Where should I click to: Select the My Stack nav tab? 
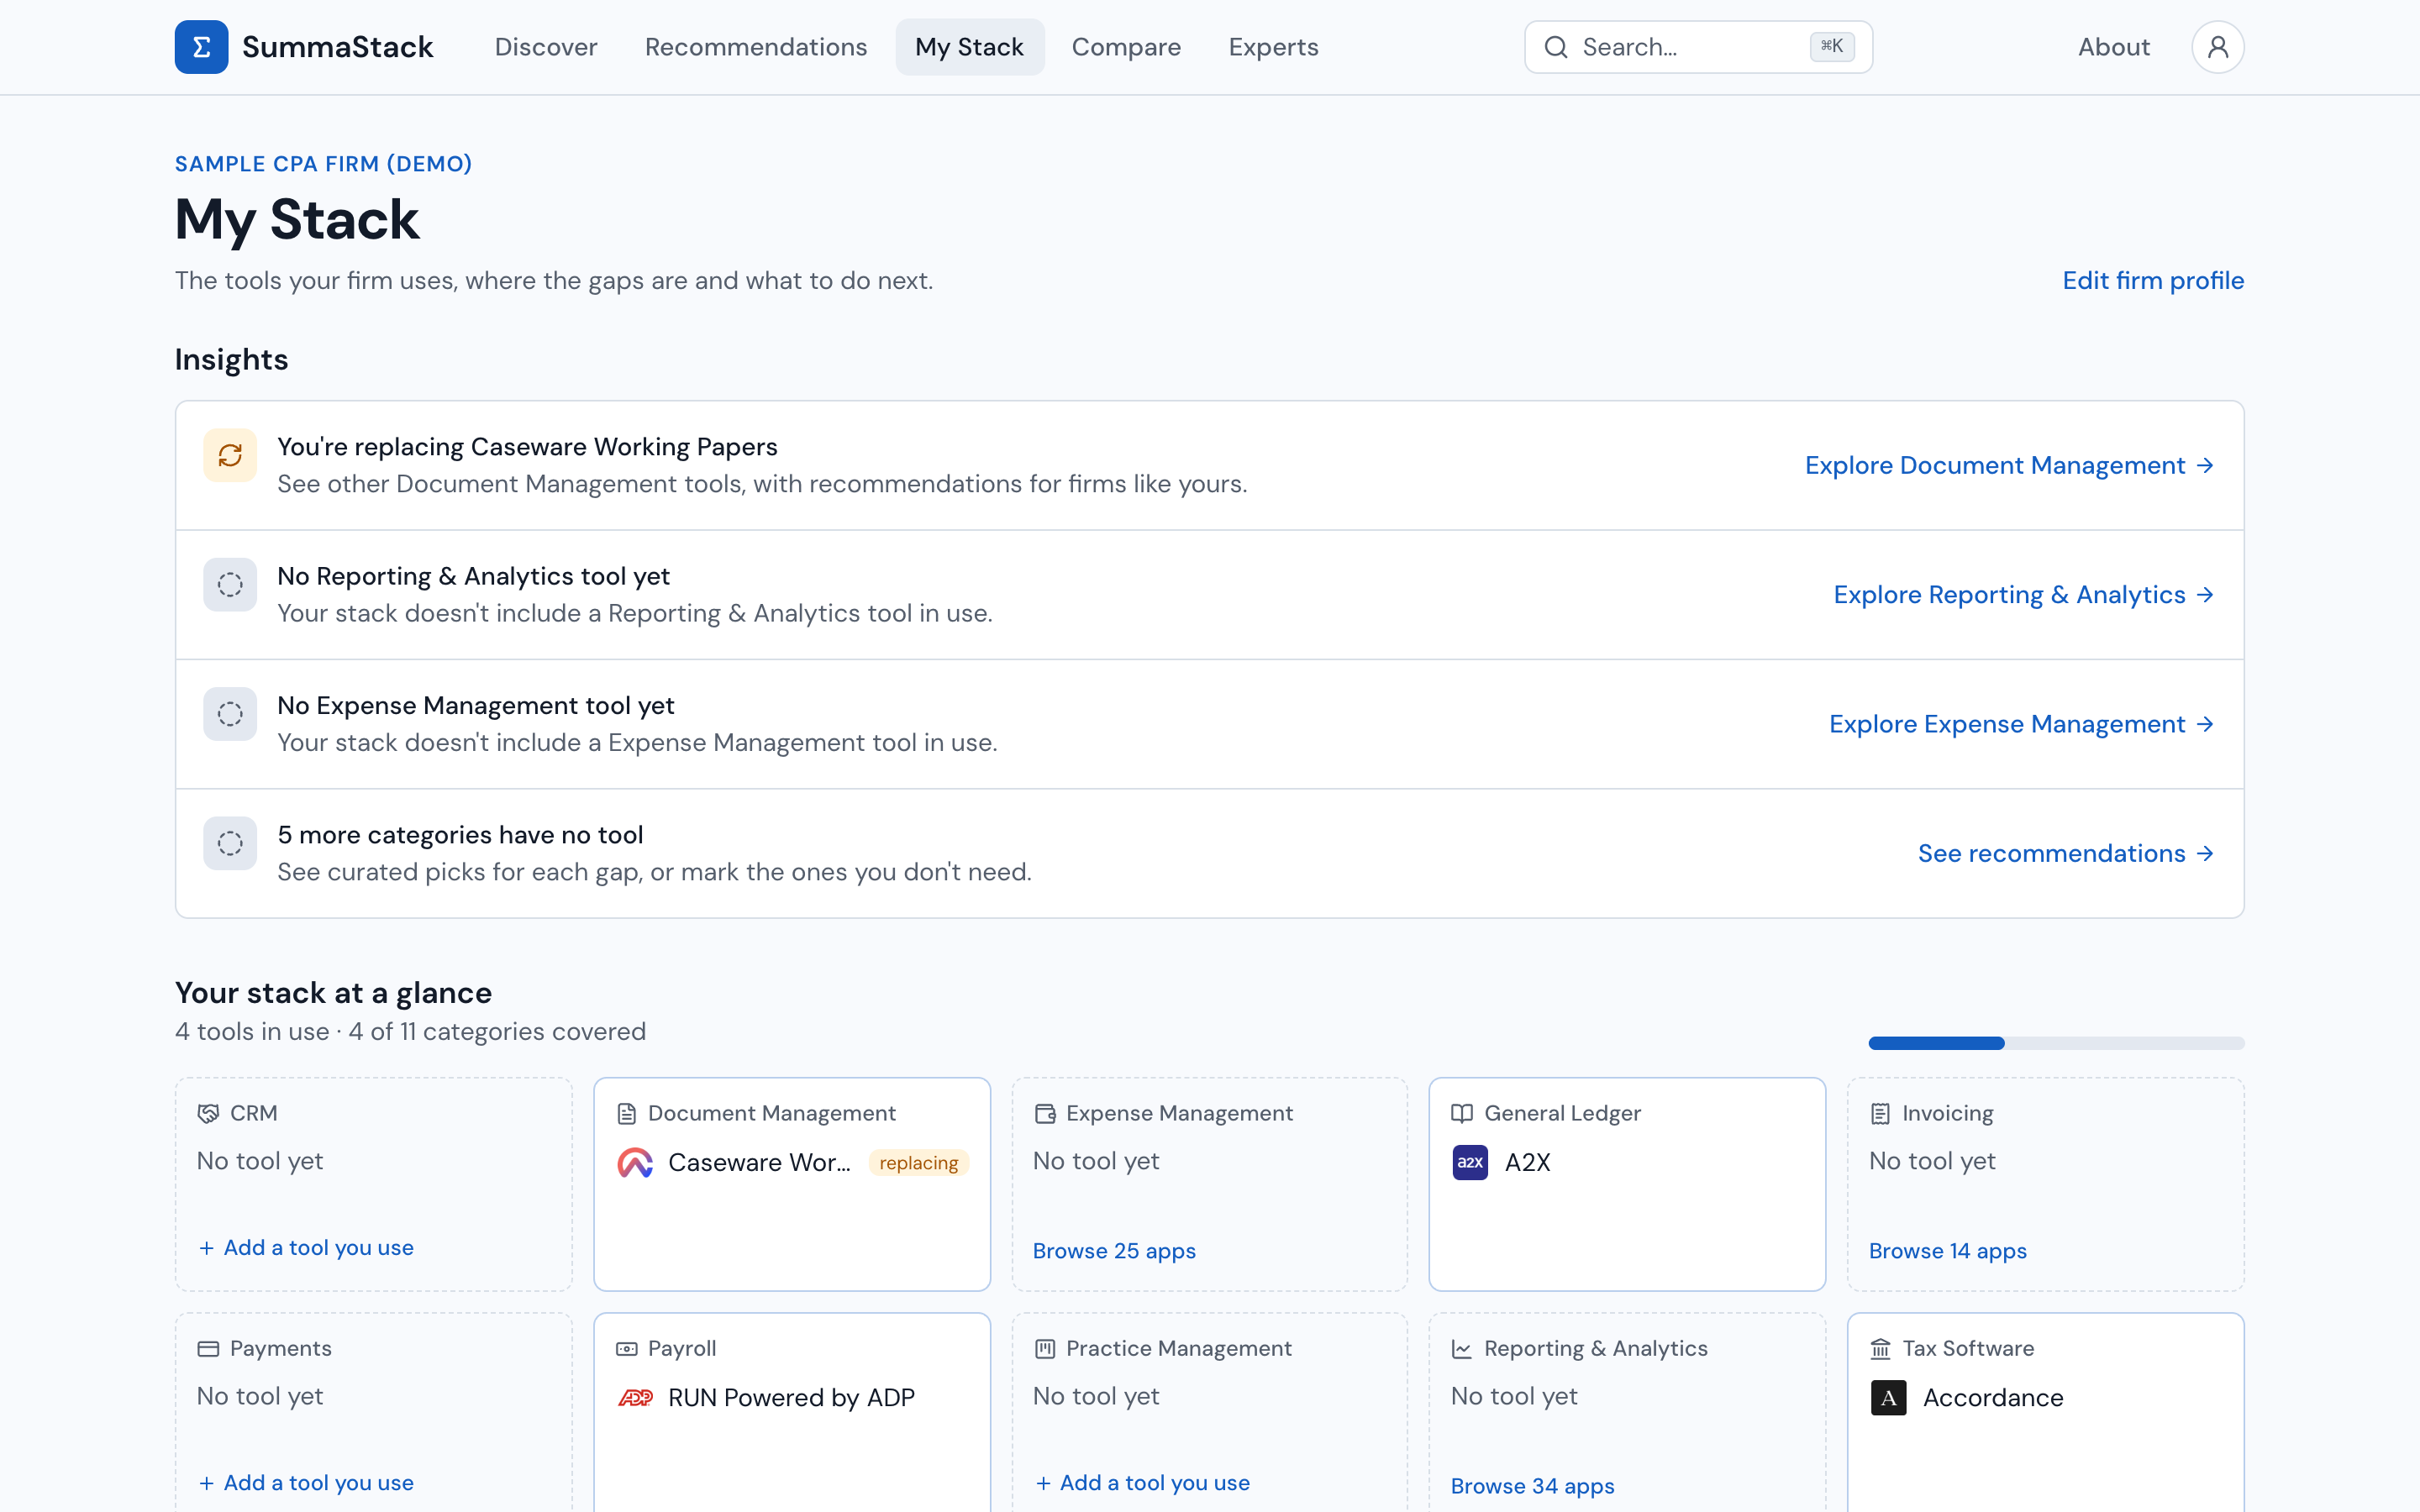tap(969, 47)
